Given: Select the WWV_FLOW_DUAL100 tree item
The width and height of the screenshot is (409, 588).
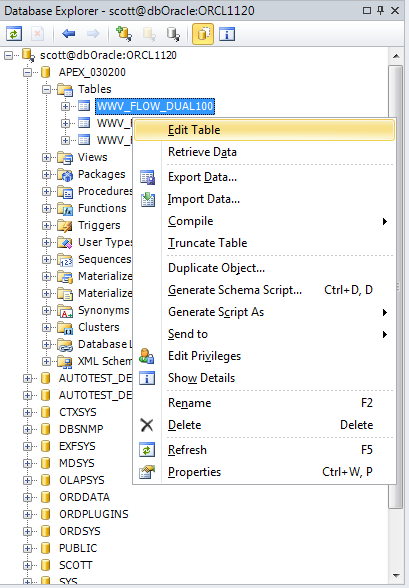Looking at the screenshot, I should (155, 106).
